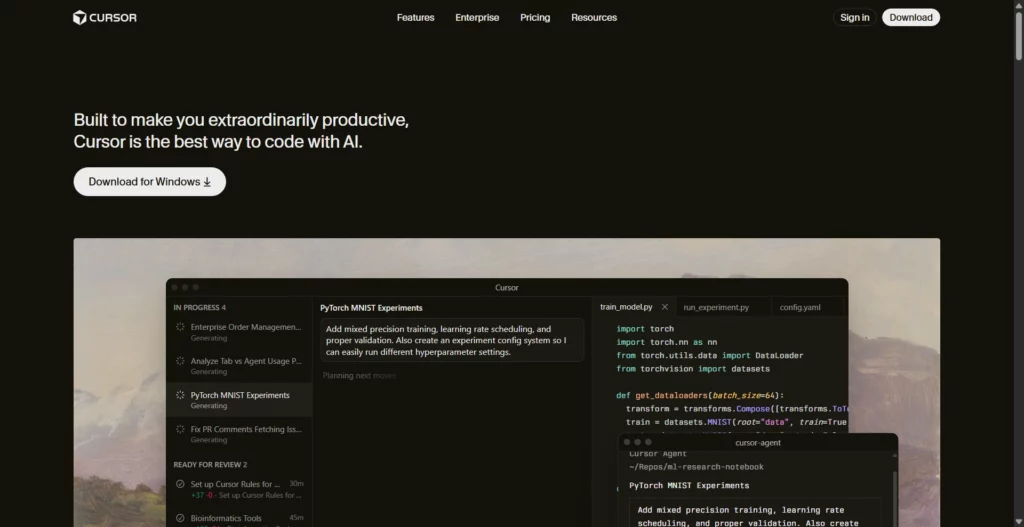Click the 45m timestamp on Bioinformatics Tools

pyautogui.click(x=296, y=518)
